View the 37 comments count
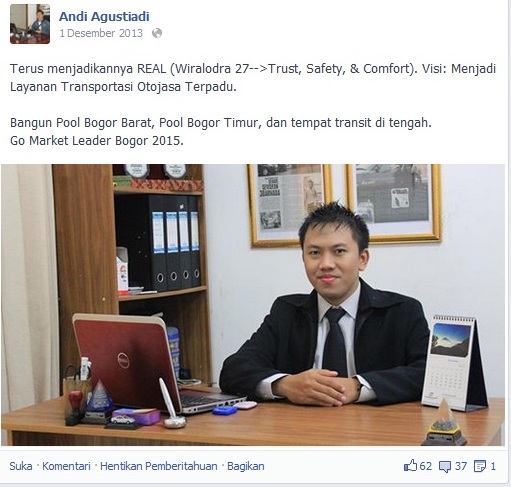This screenshot has height=487, width=511. pyautogui.click(x=461, y=466)
